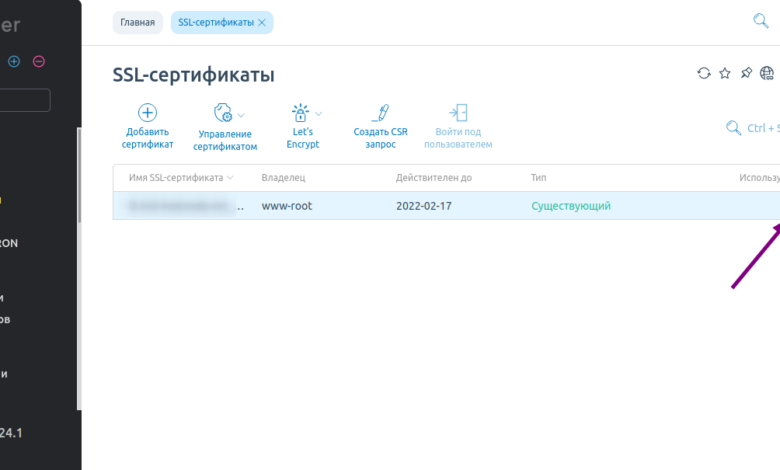
Task: Expand all menu items with blue plus
Action: click(14, 61)
